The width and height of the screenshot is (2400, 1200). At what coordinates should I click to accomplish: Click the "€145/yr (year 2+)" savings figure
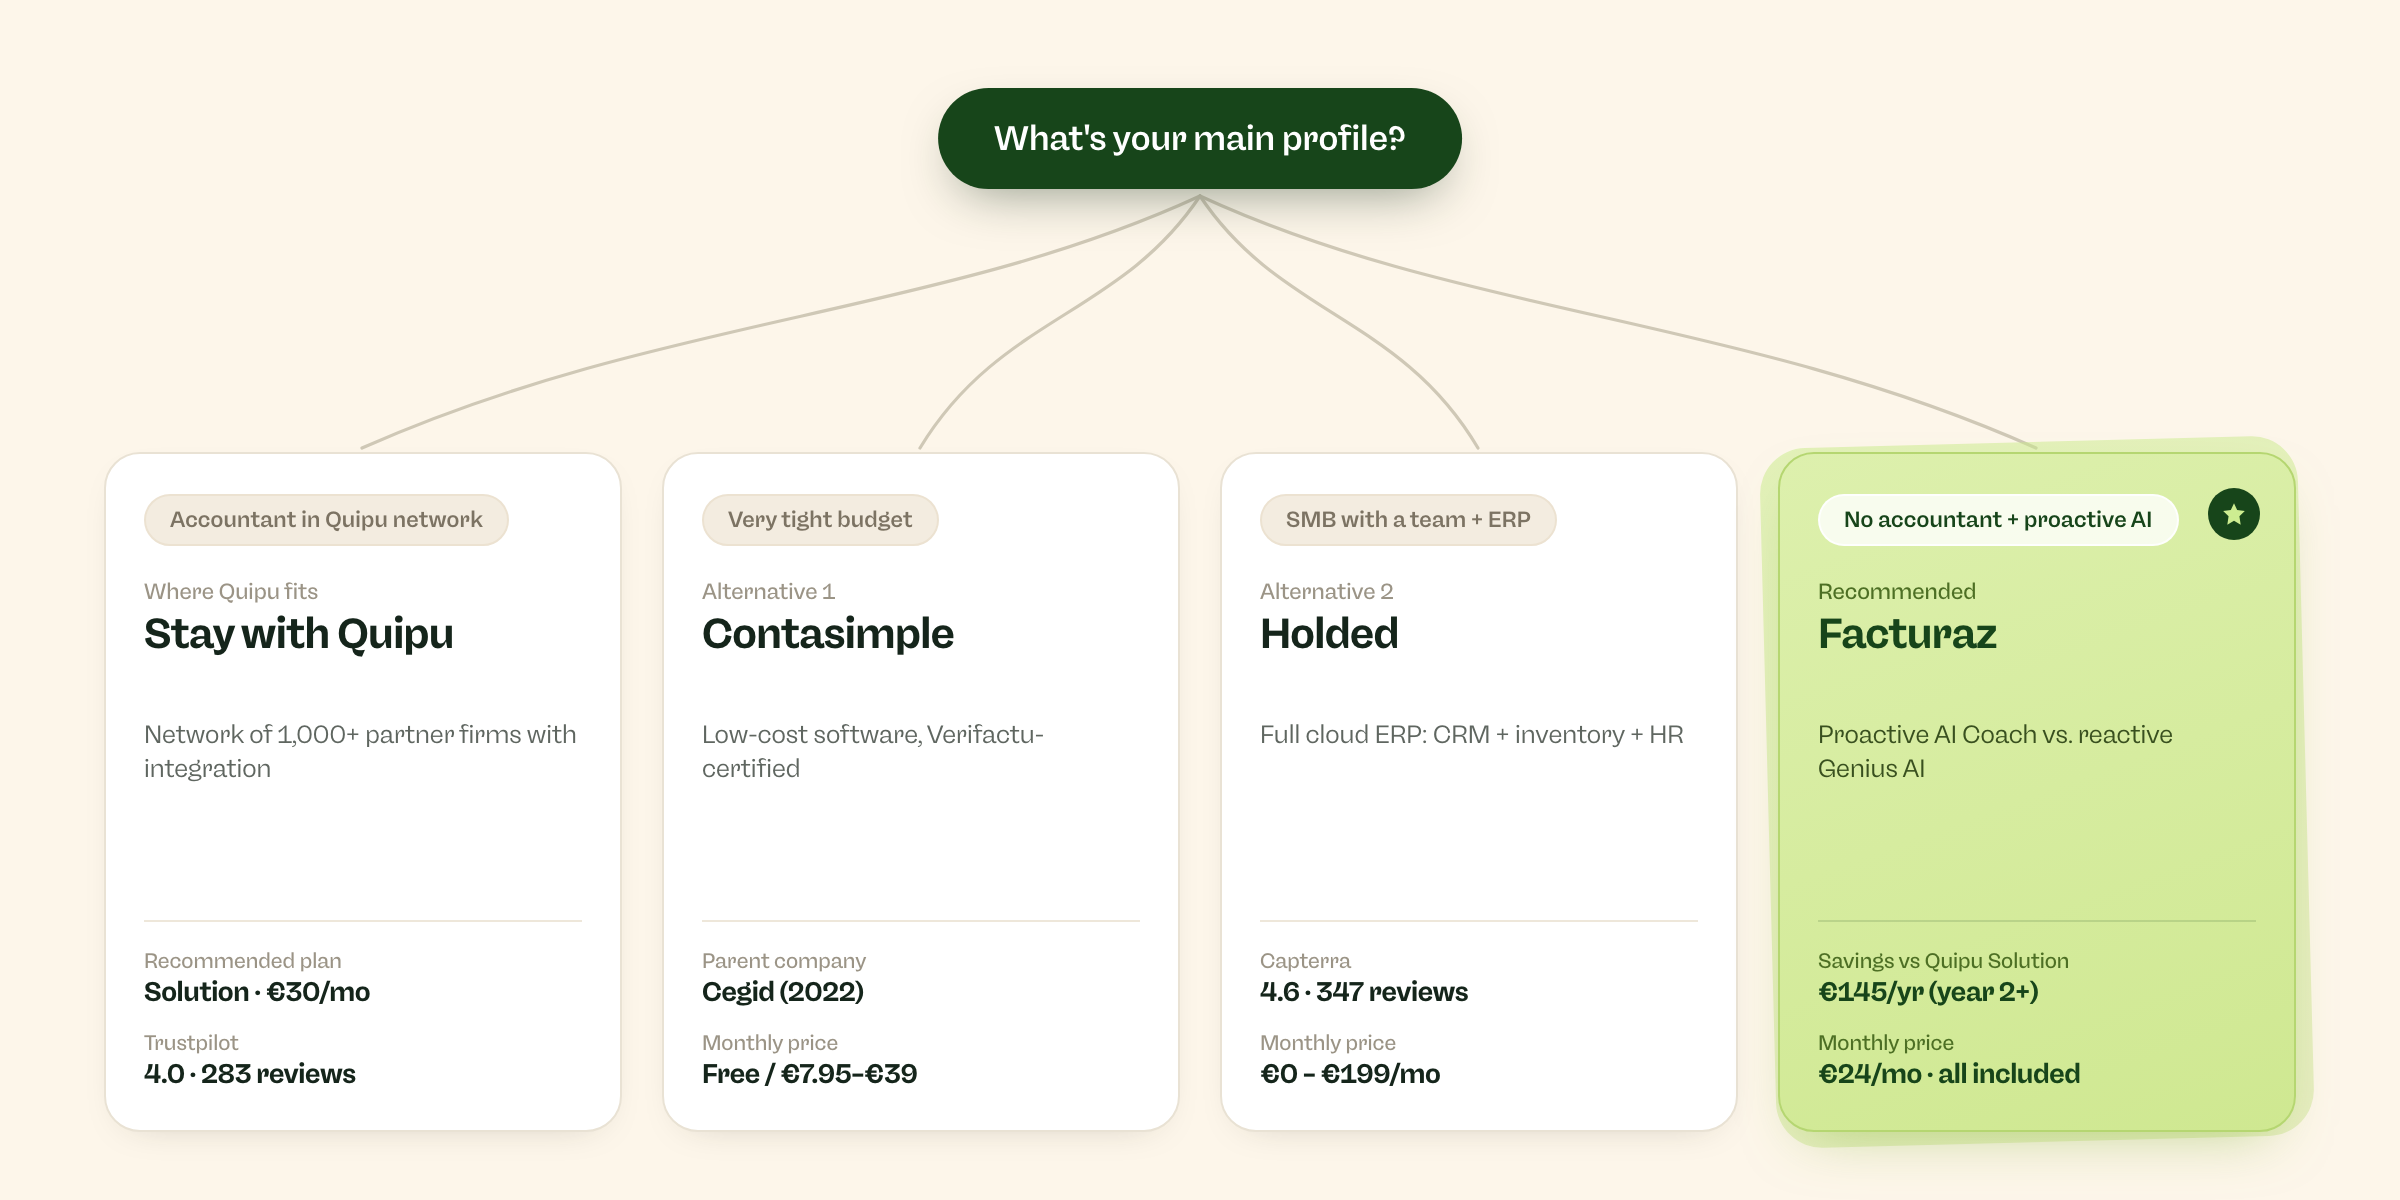tap(1928, 992)
